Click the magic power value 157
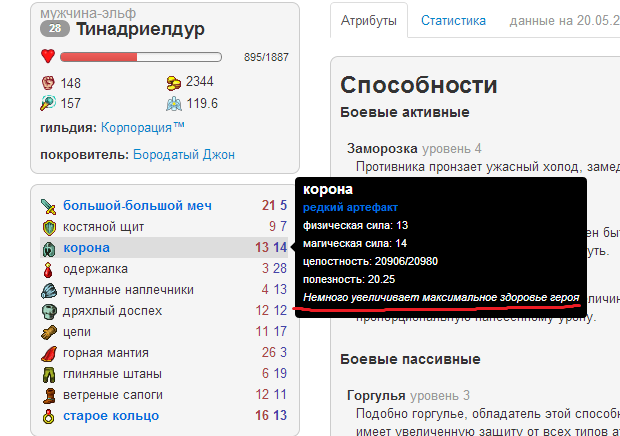This screenshot has width=620, height=436. pos(71,104)
